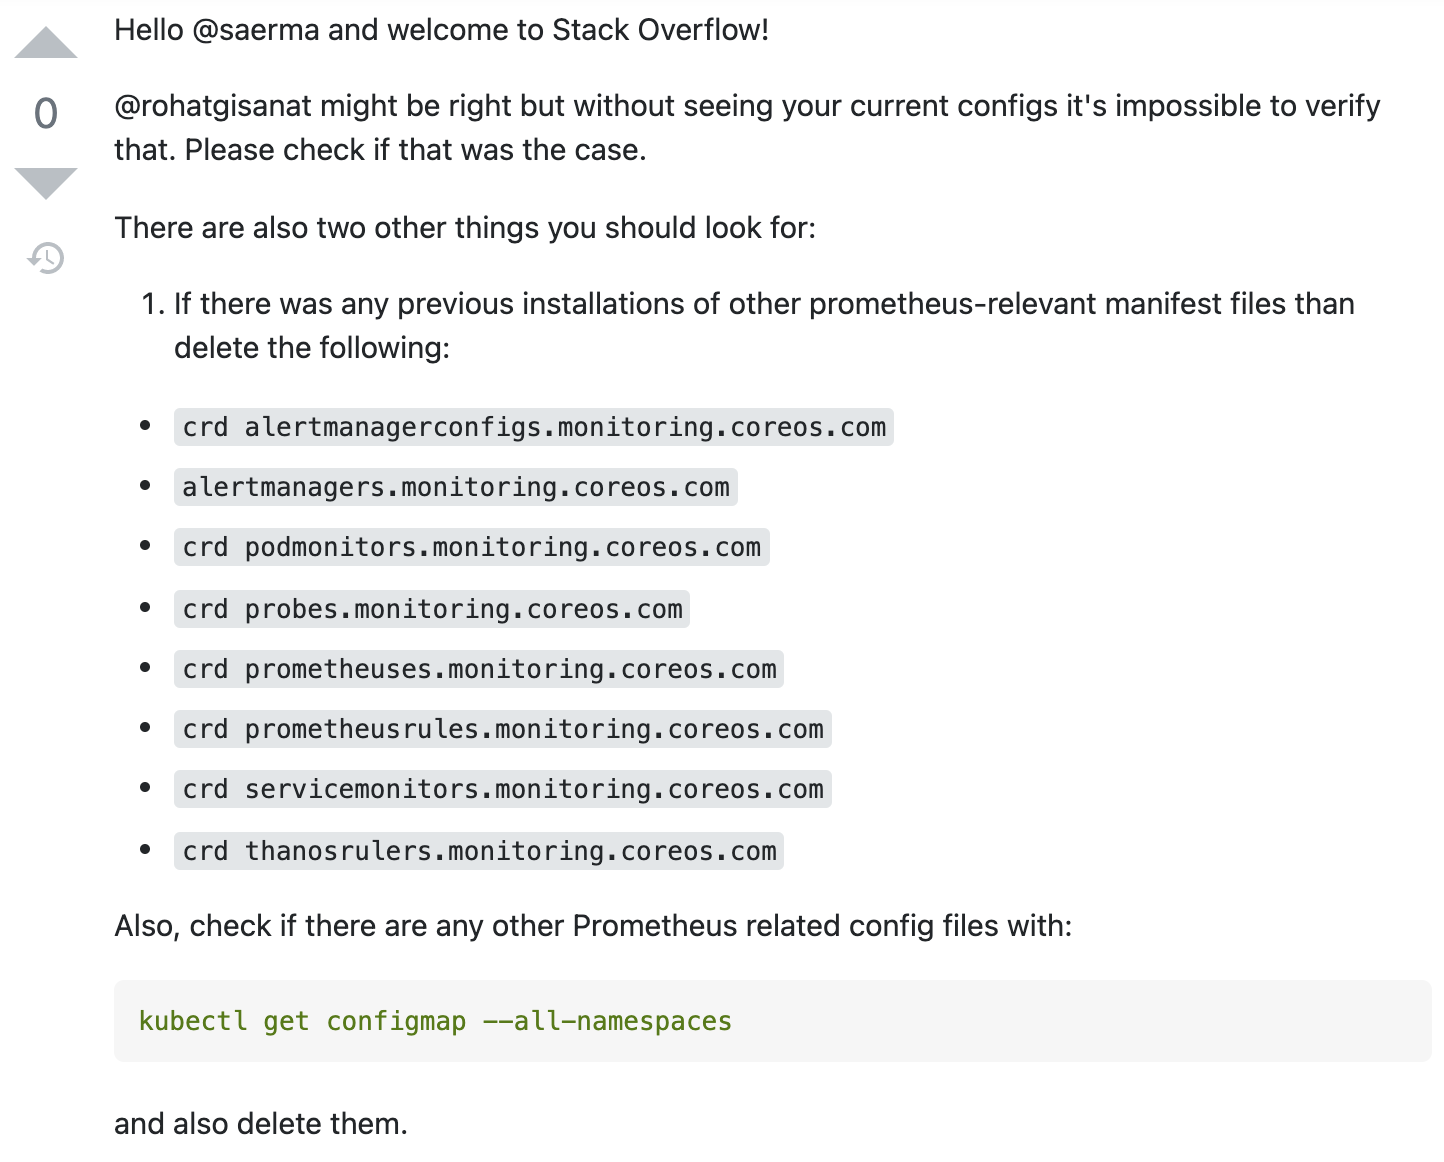
Task: Click the crd probes.monitoring.coreos.com code
Action: coord(432,609)
